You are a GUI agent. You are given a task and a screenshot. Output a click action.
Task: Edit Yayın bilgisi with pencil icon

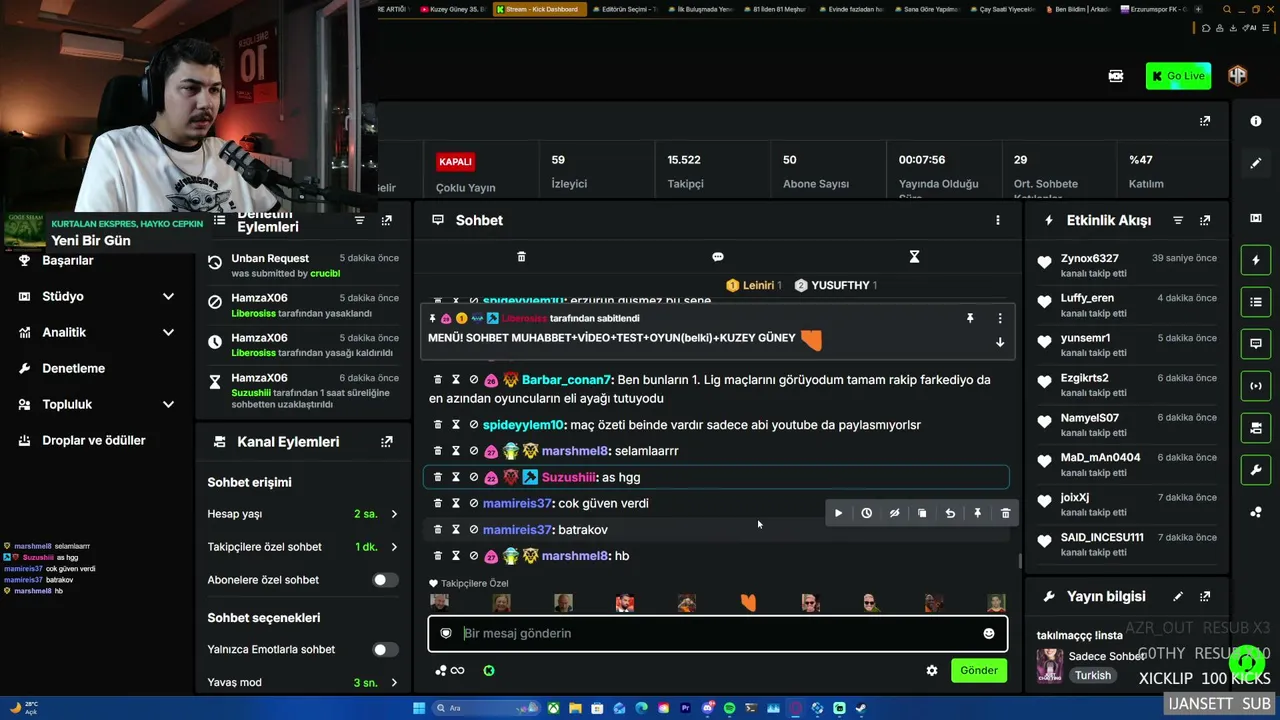click(1178, 597)
